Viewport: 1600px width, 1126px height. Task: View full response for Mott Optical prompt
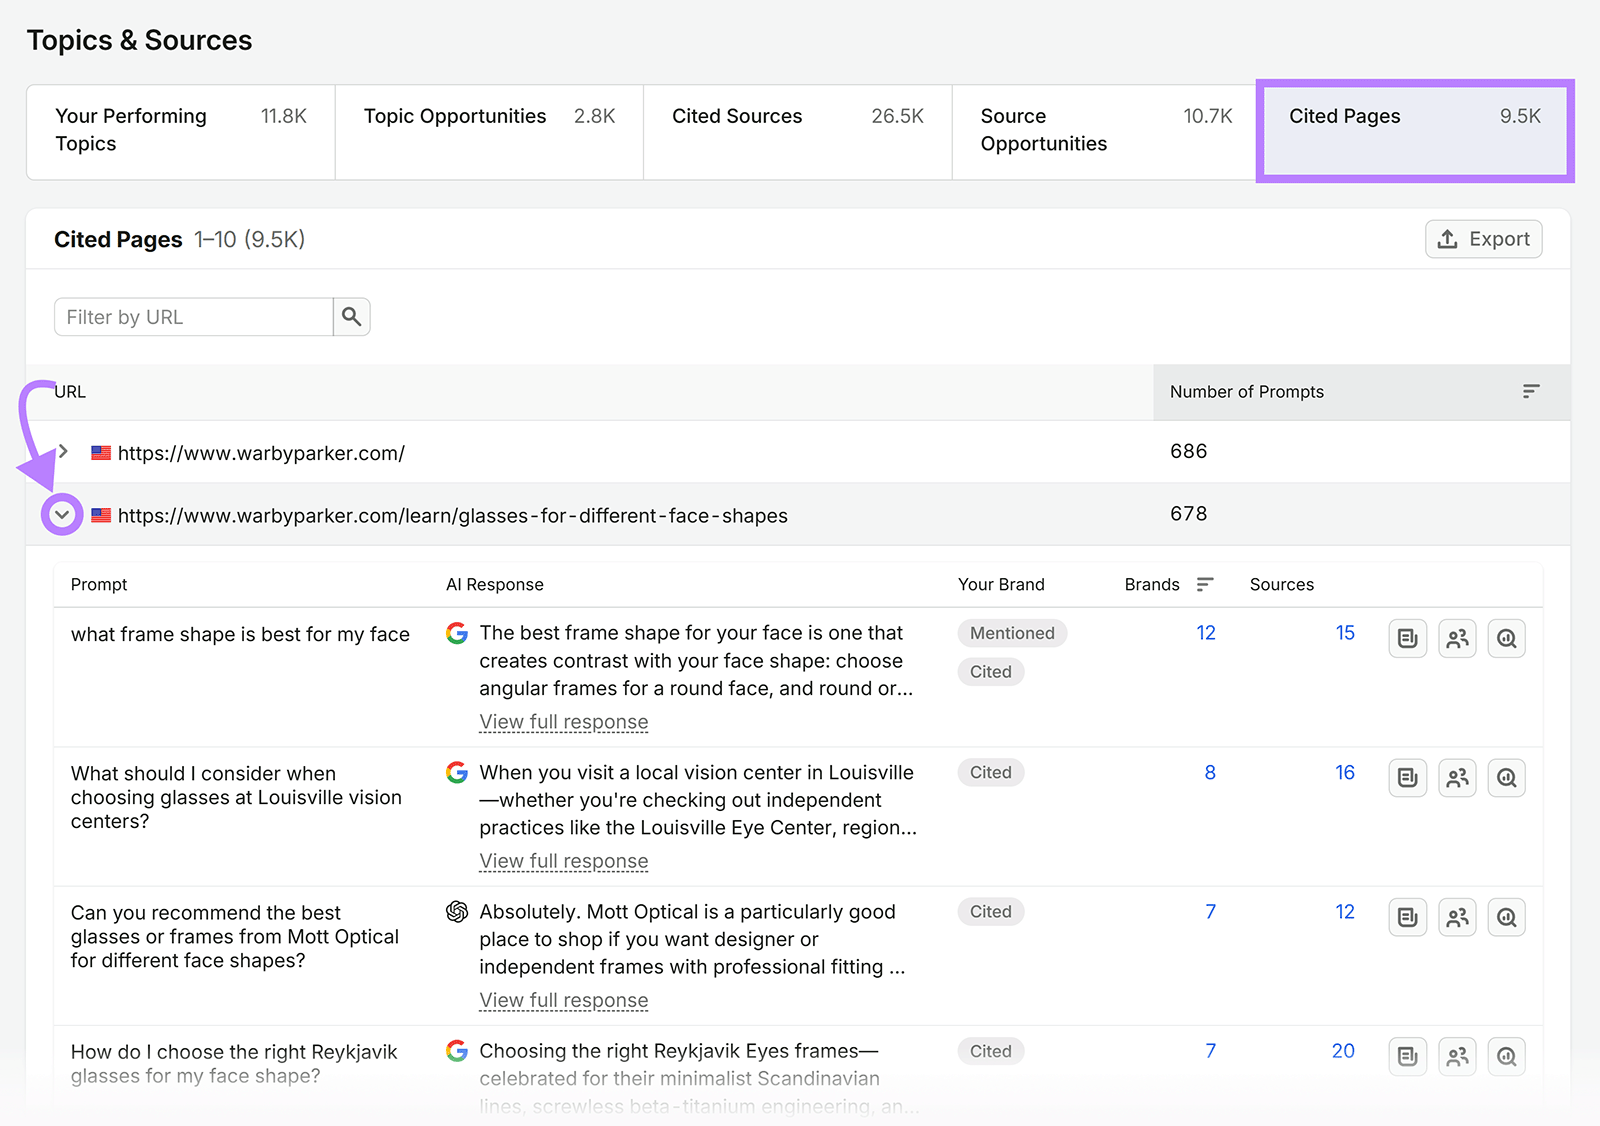[563, 1000]
